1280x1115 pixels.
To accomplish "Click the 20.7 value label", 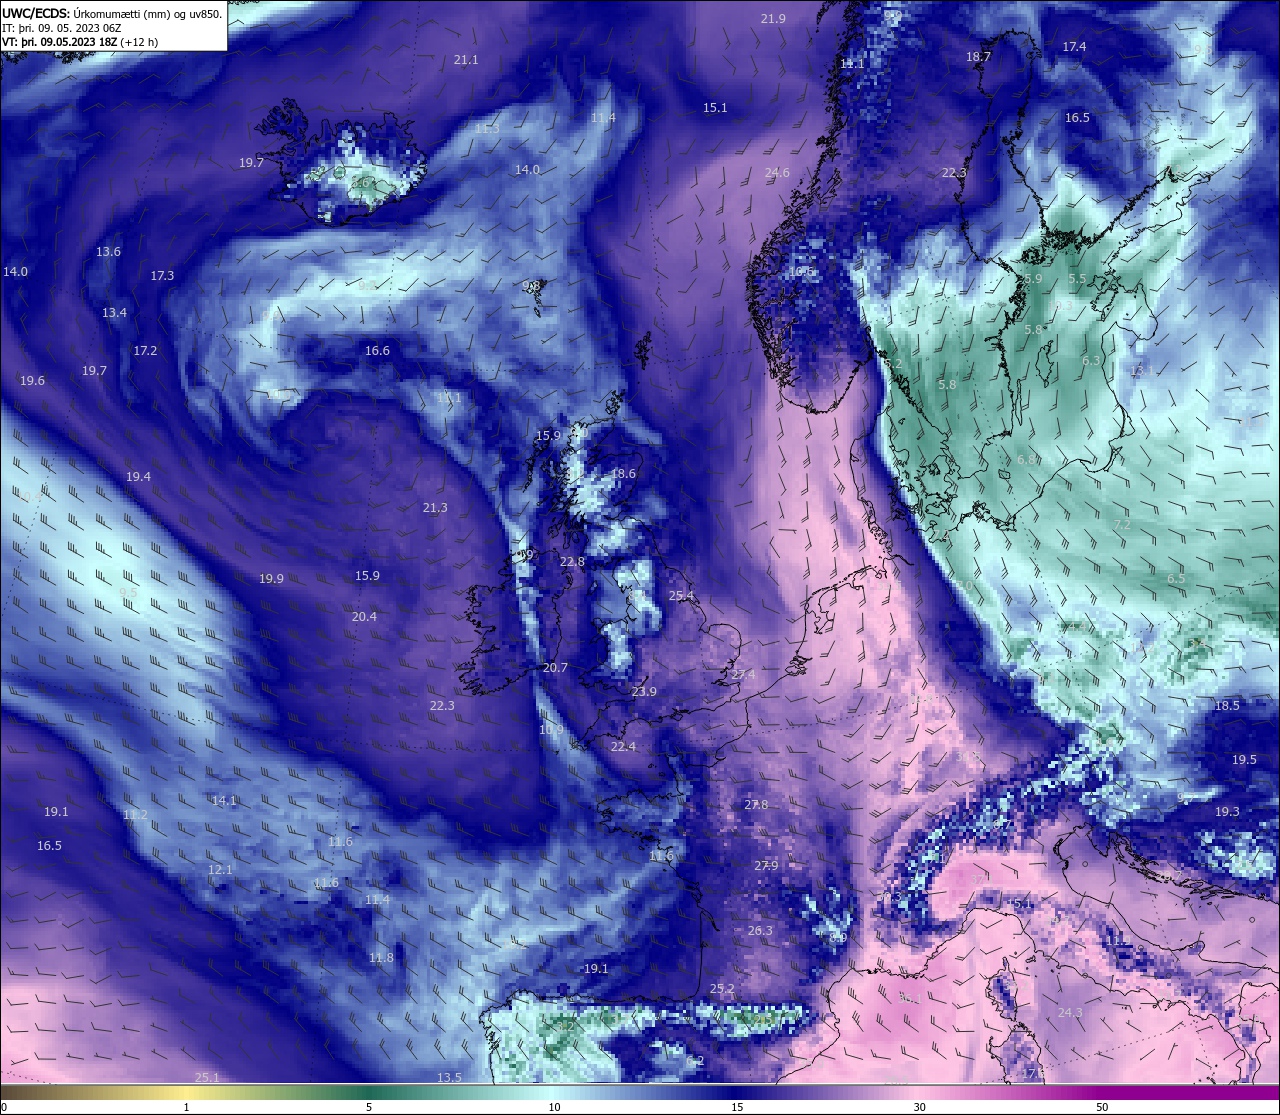I will point(555,668).
